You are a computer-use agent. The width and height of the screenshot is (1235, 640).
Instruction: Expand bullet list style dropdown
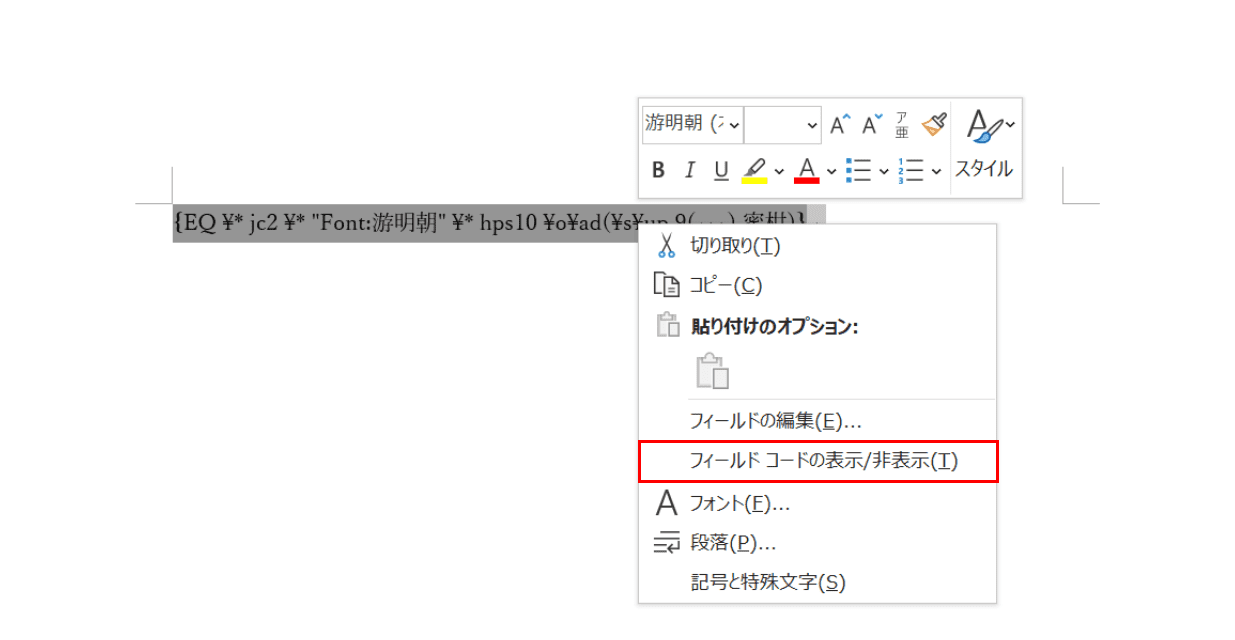tap(884, 172)
